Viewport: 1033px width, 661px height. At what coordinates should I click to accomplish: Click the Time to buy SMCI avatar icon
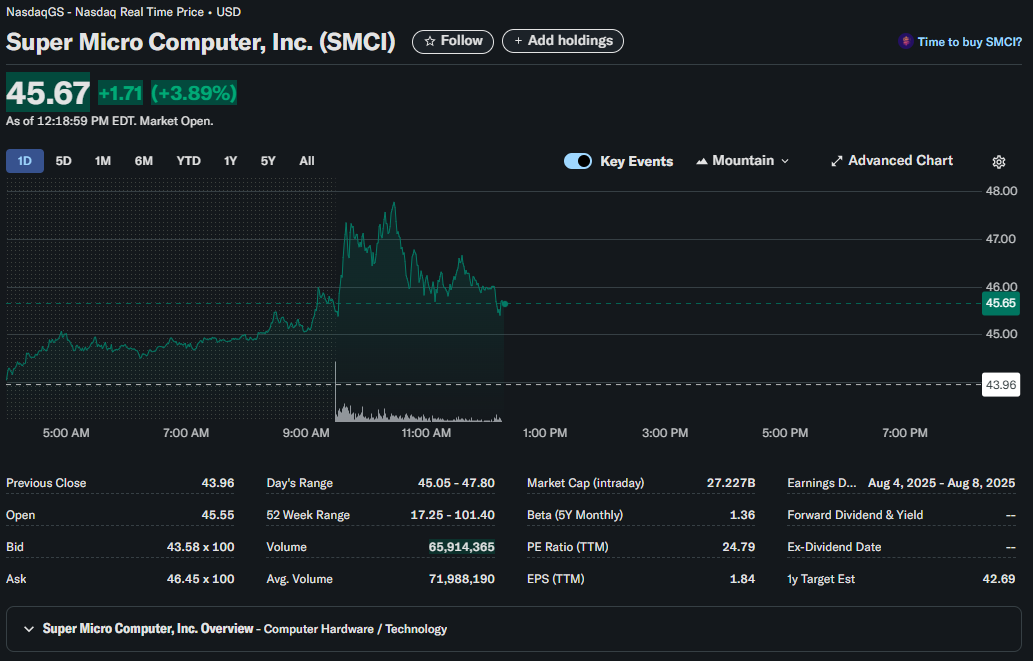905,42
